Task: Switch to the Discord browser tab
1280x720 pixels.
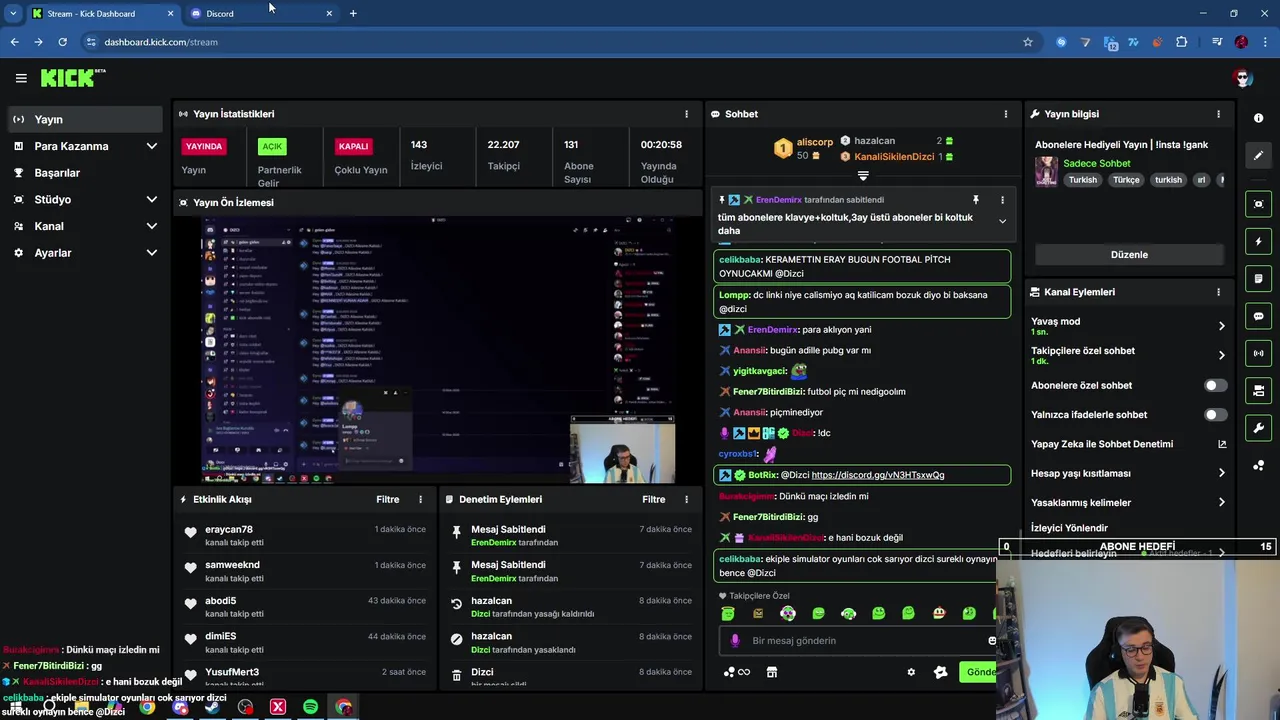Action: pos(262,13)
